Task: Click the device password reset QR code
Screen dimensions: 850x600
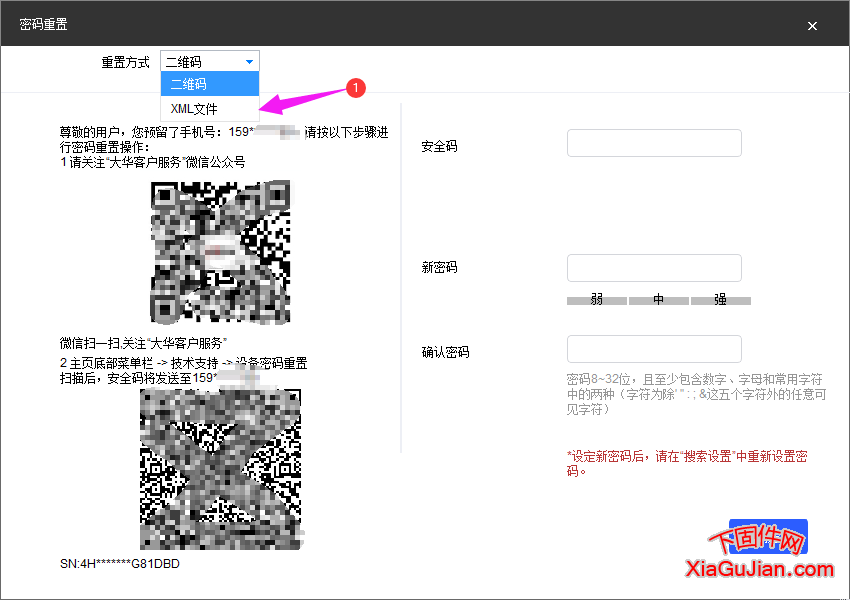Action: point(220,469)
